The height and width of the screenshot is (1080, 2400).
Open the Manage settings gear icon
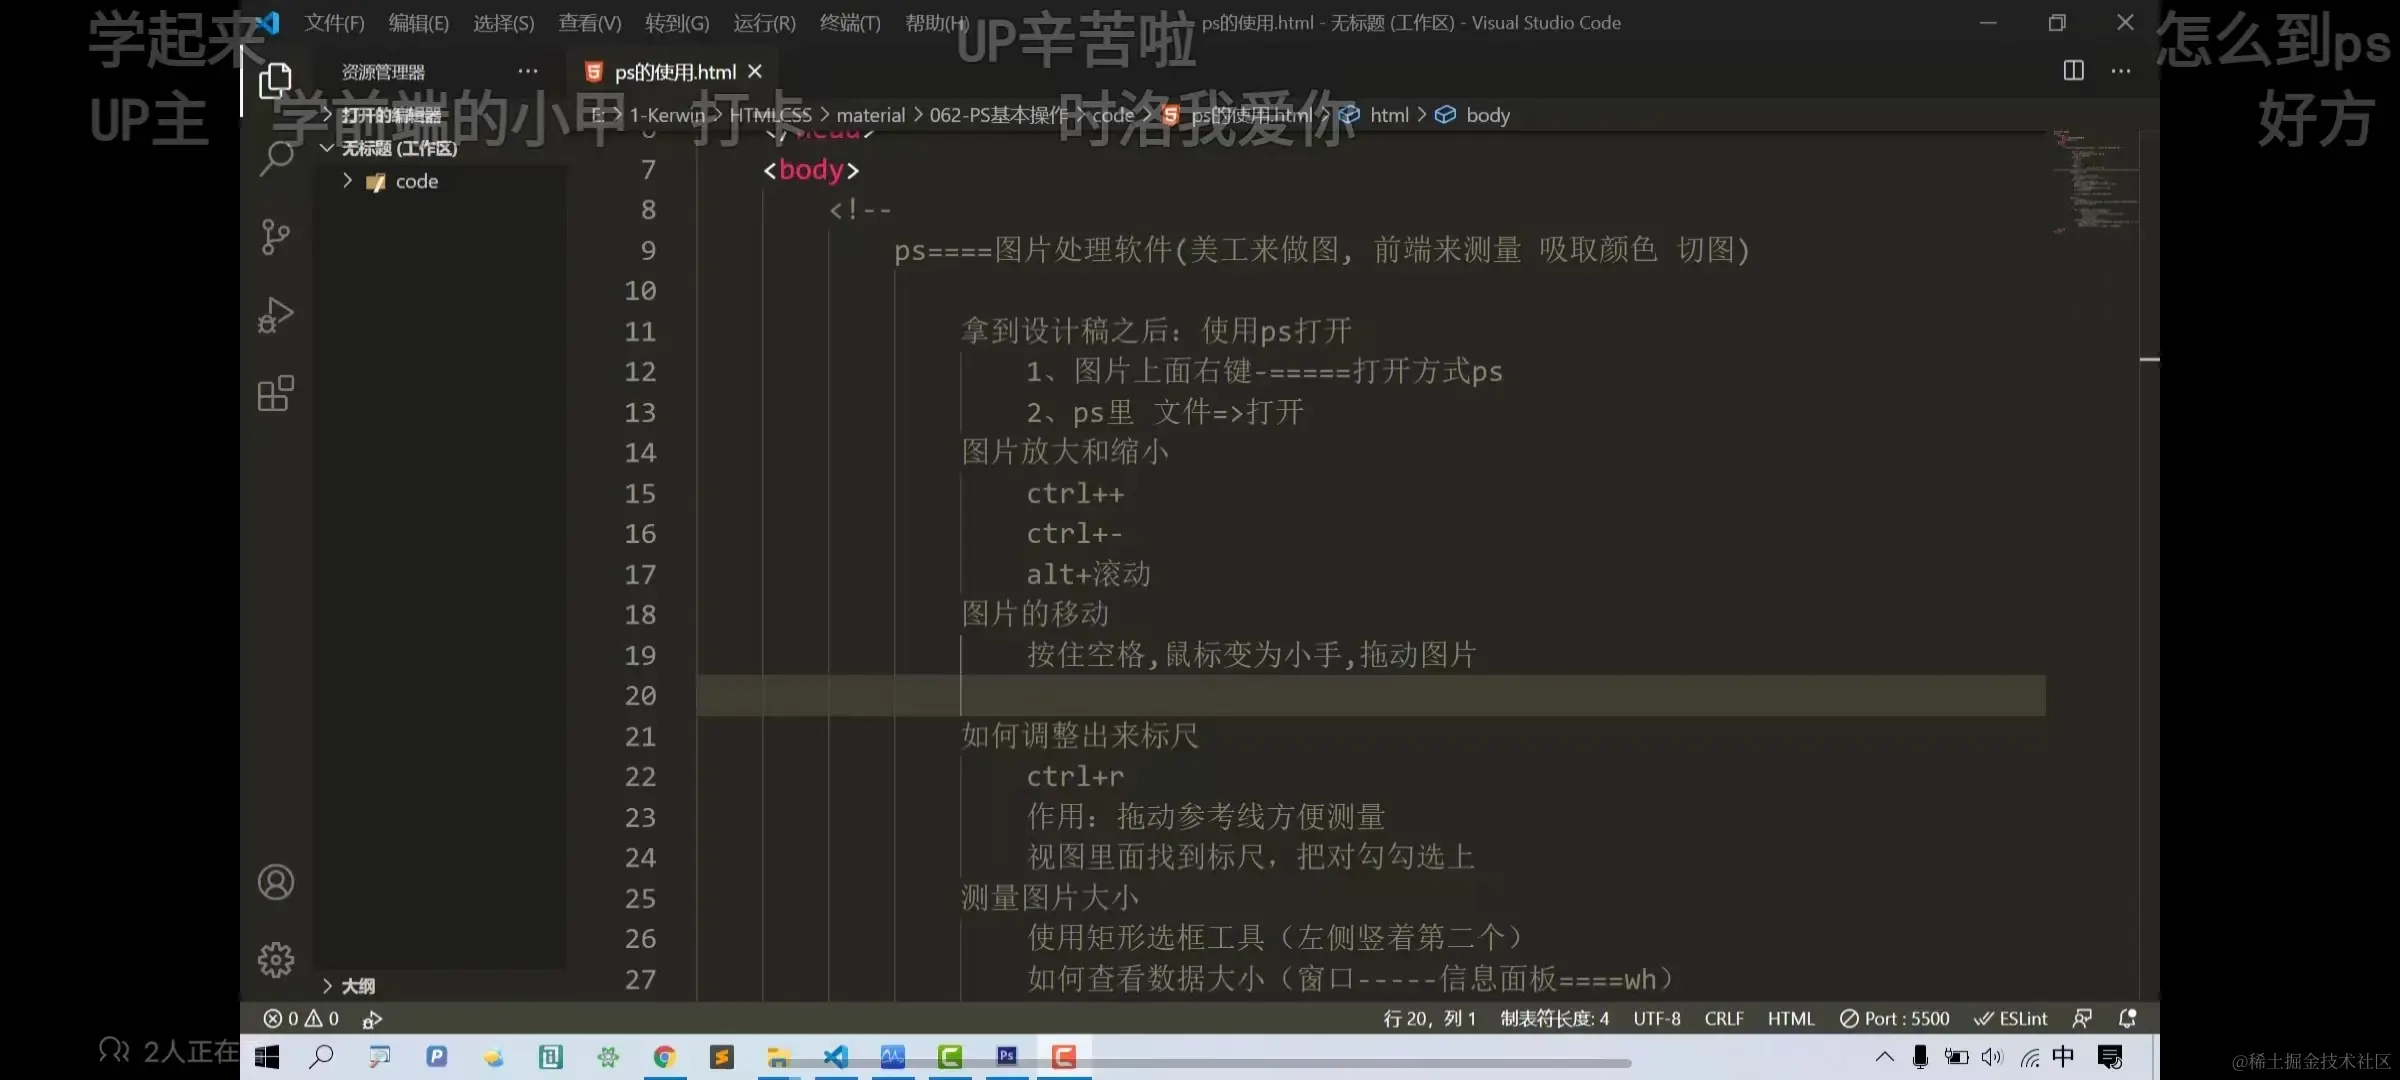coord(276,959)
